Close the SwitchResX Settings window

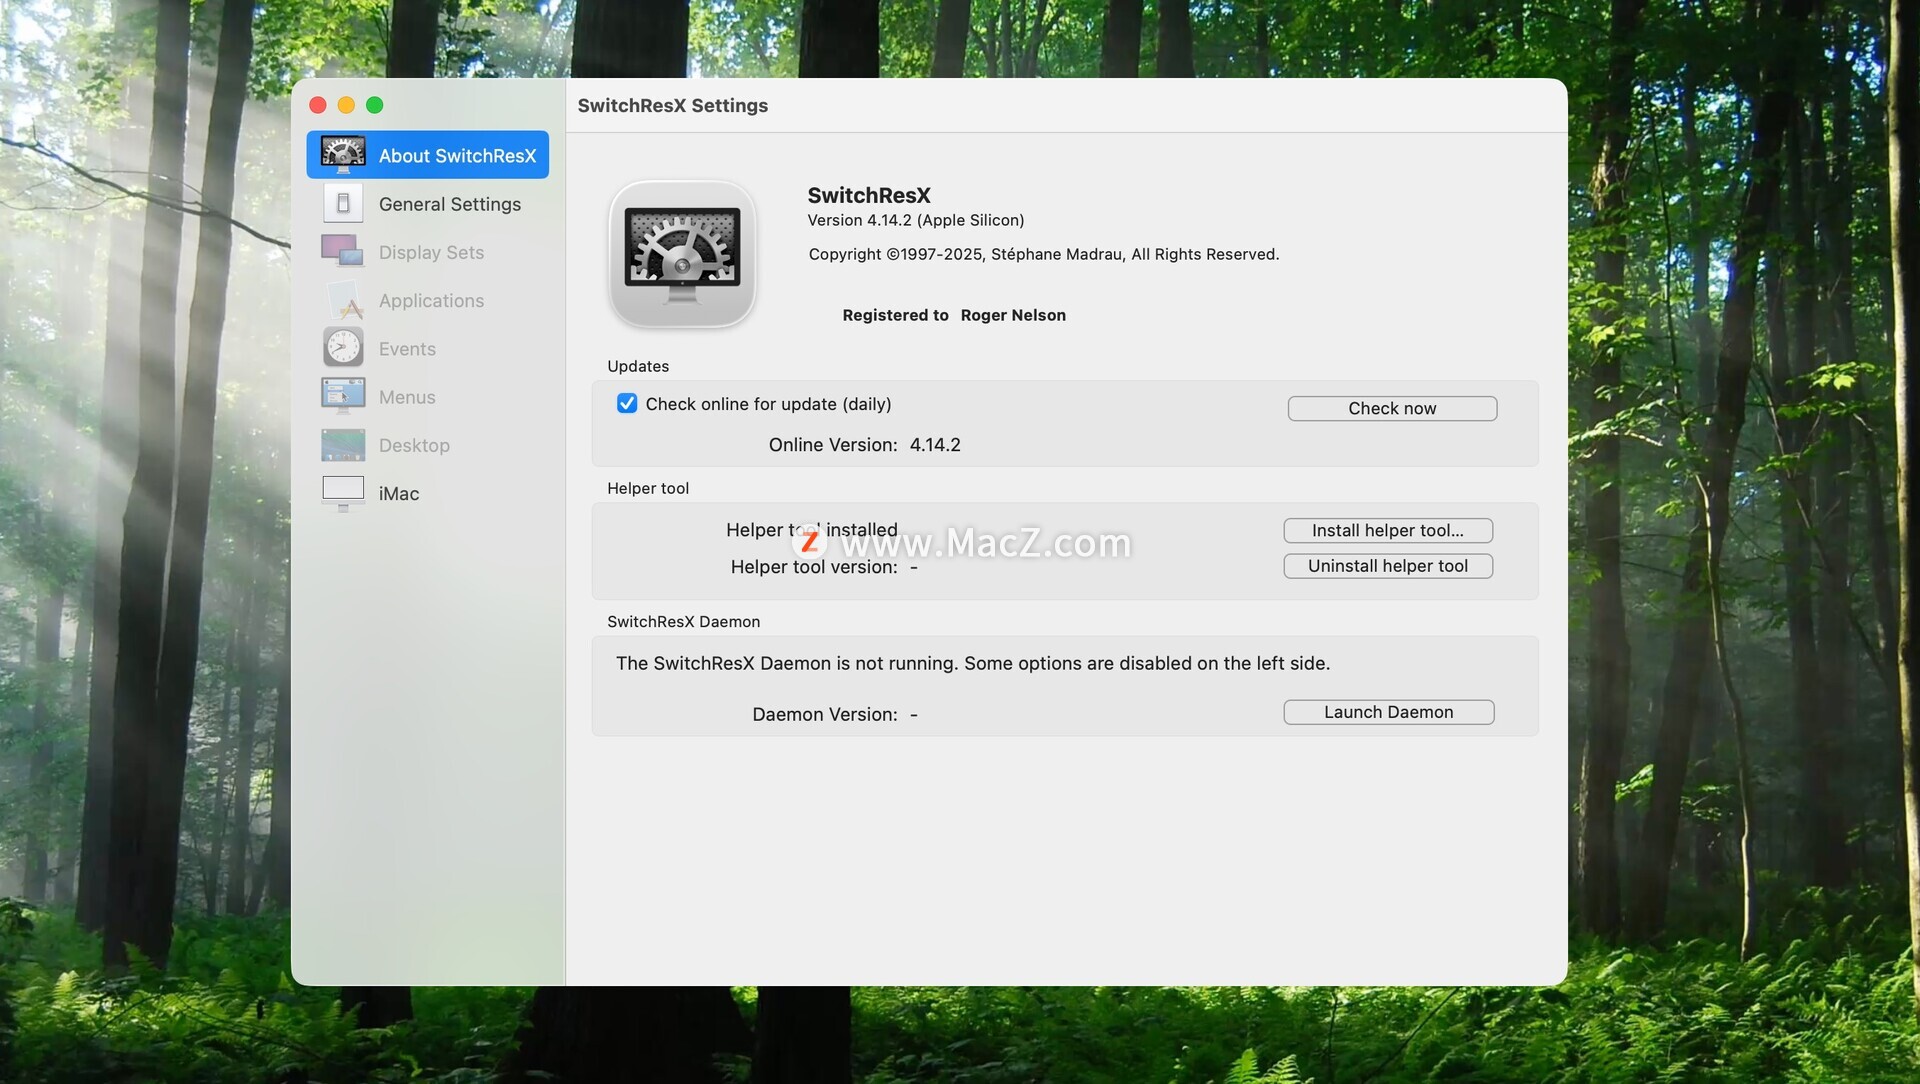pyautogui.click(x=318, y=105)
